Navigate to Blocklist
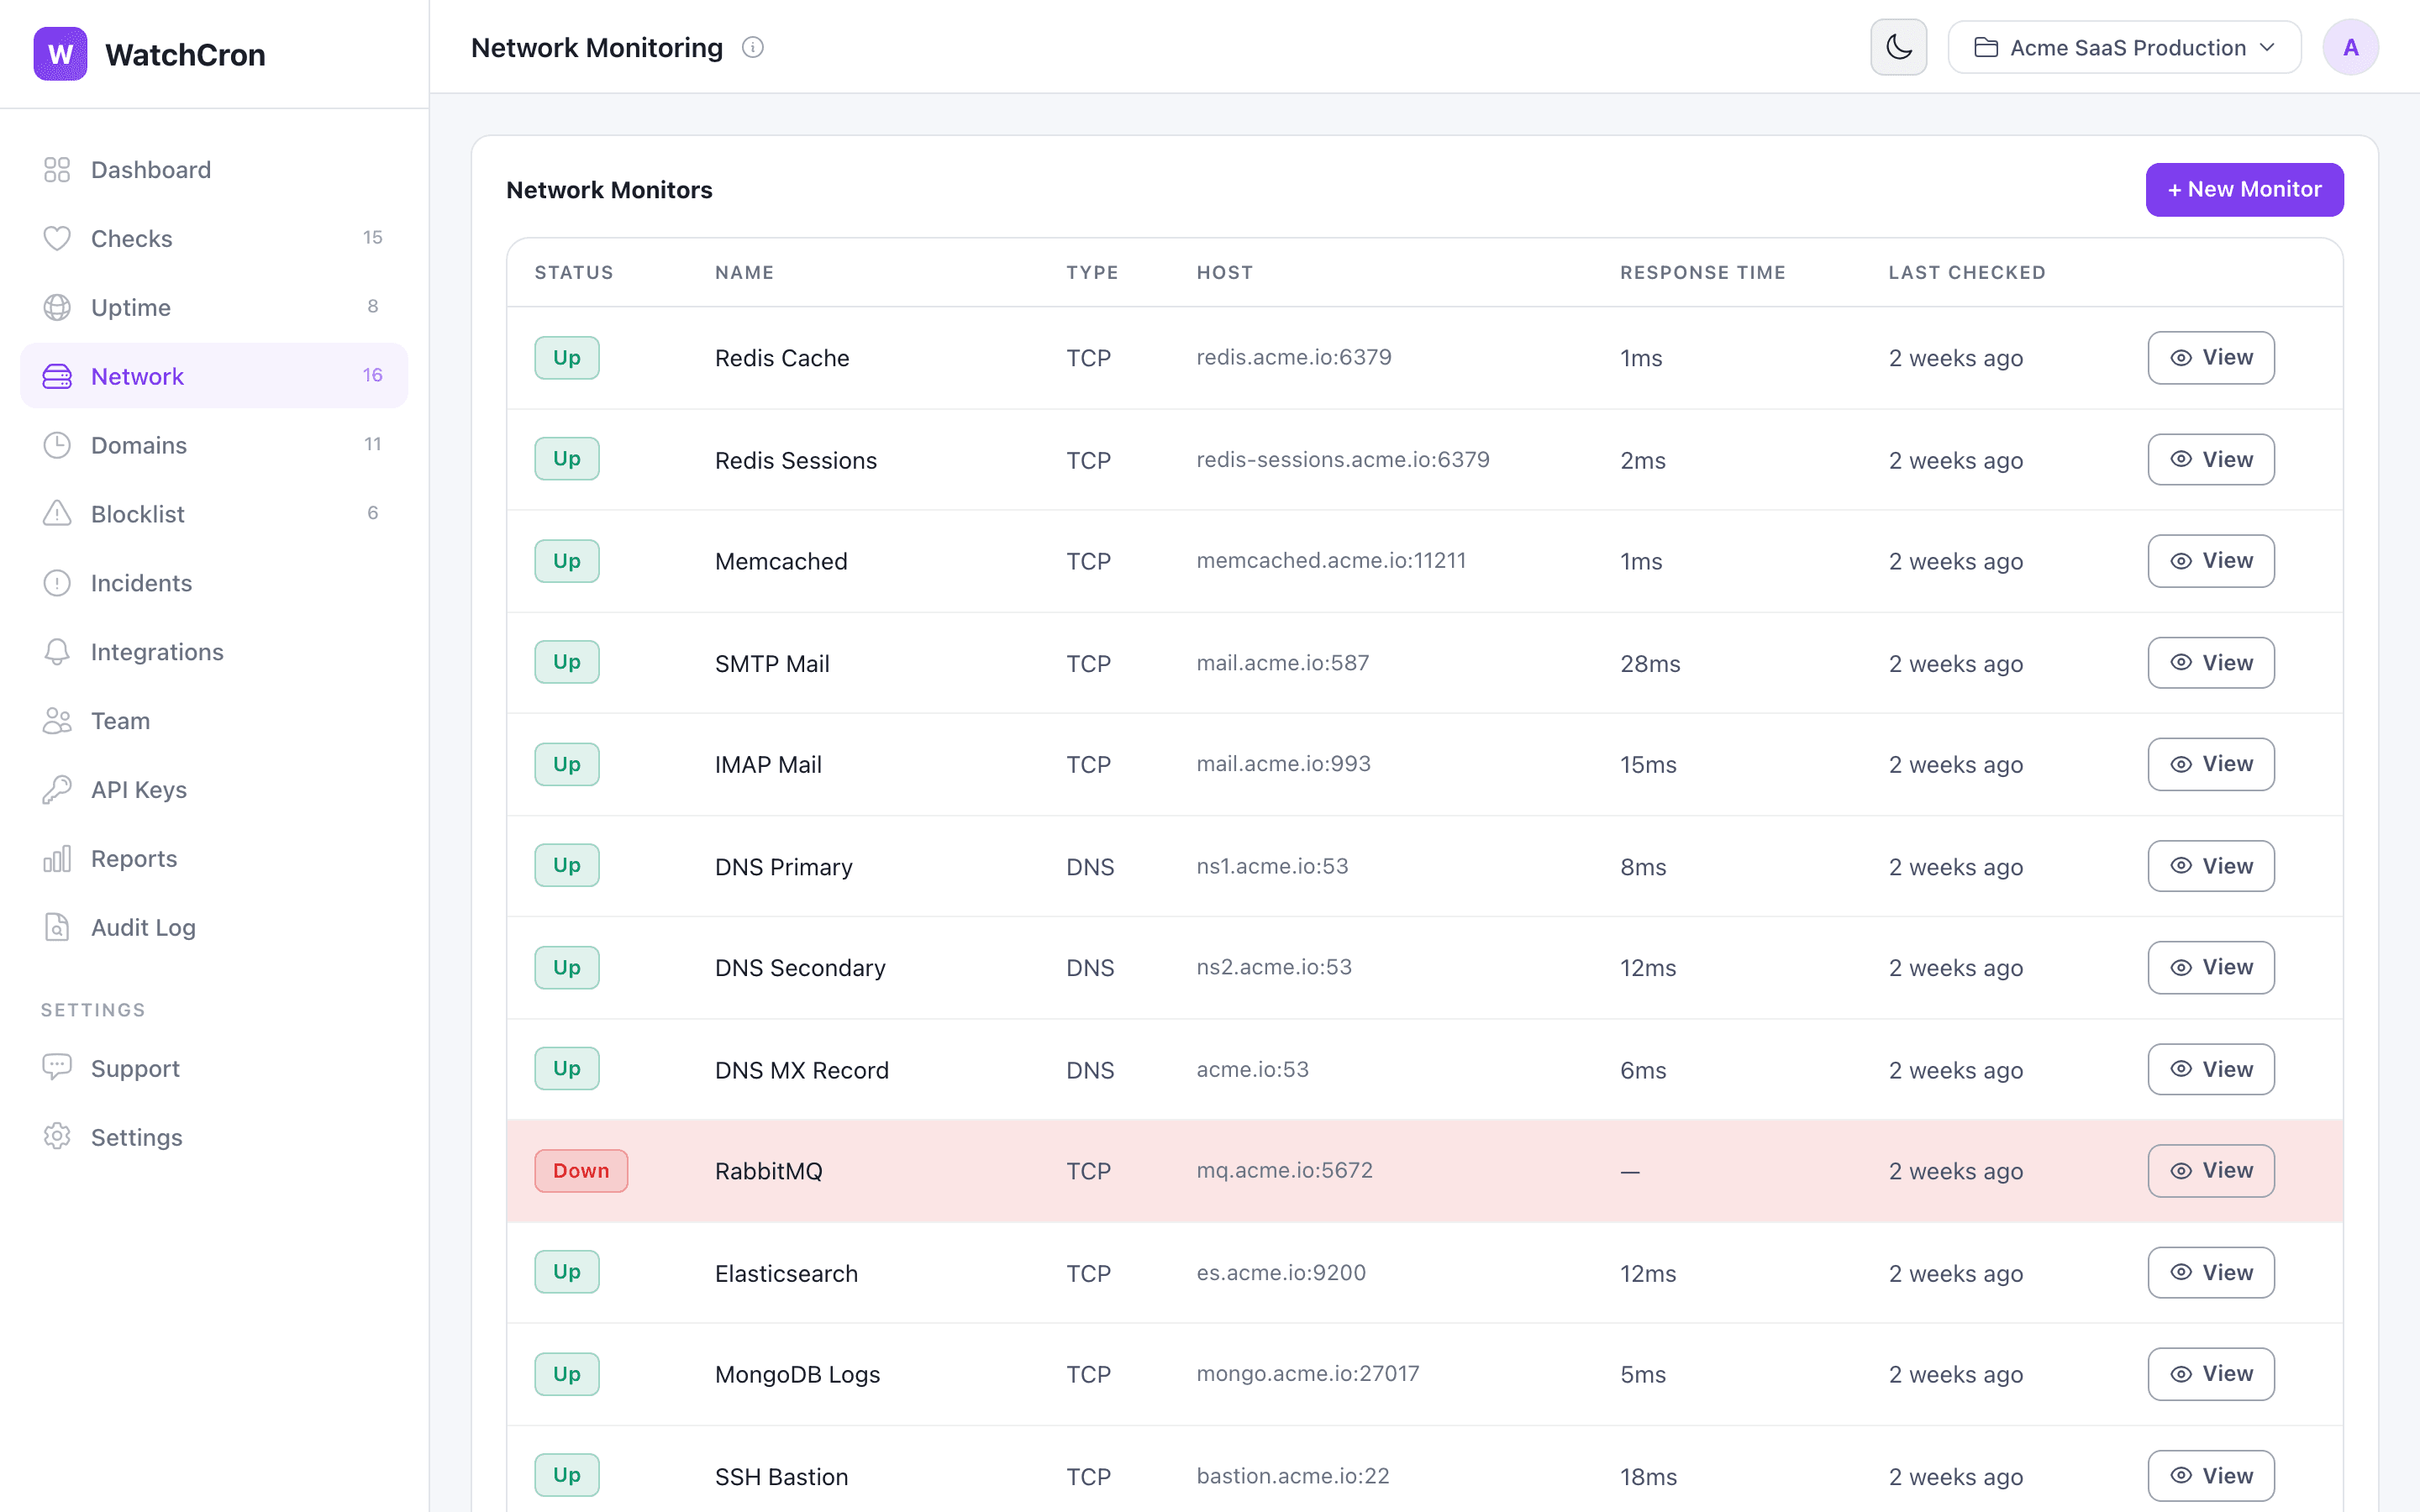This screenshot has width=2420, height=1512. pos(214,514)
